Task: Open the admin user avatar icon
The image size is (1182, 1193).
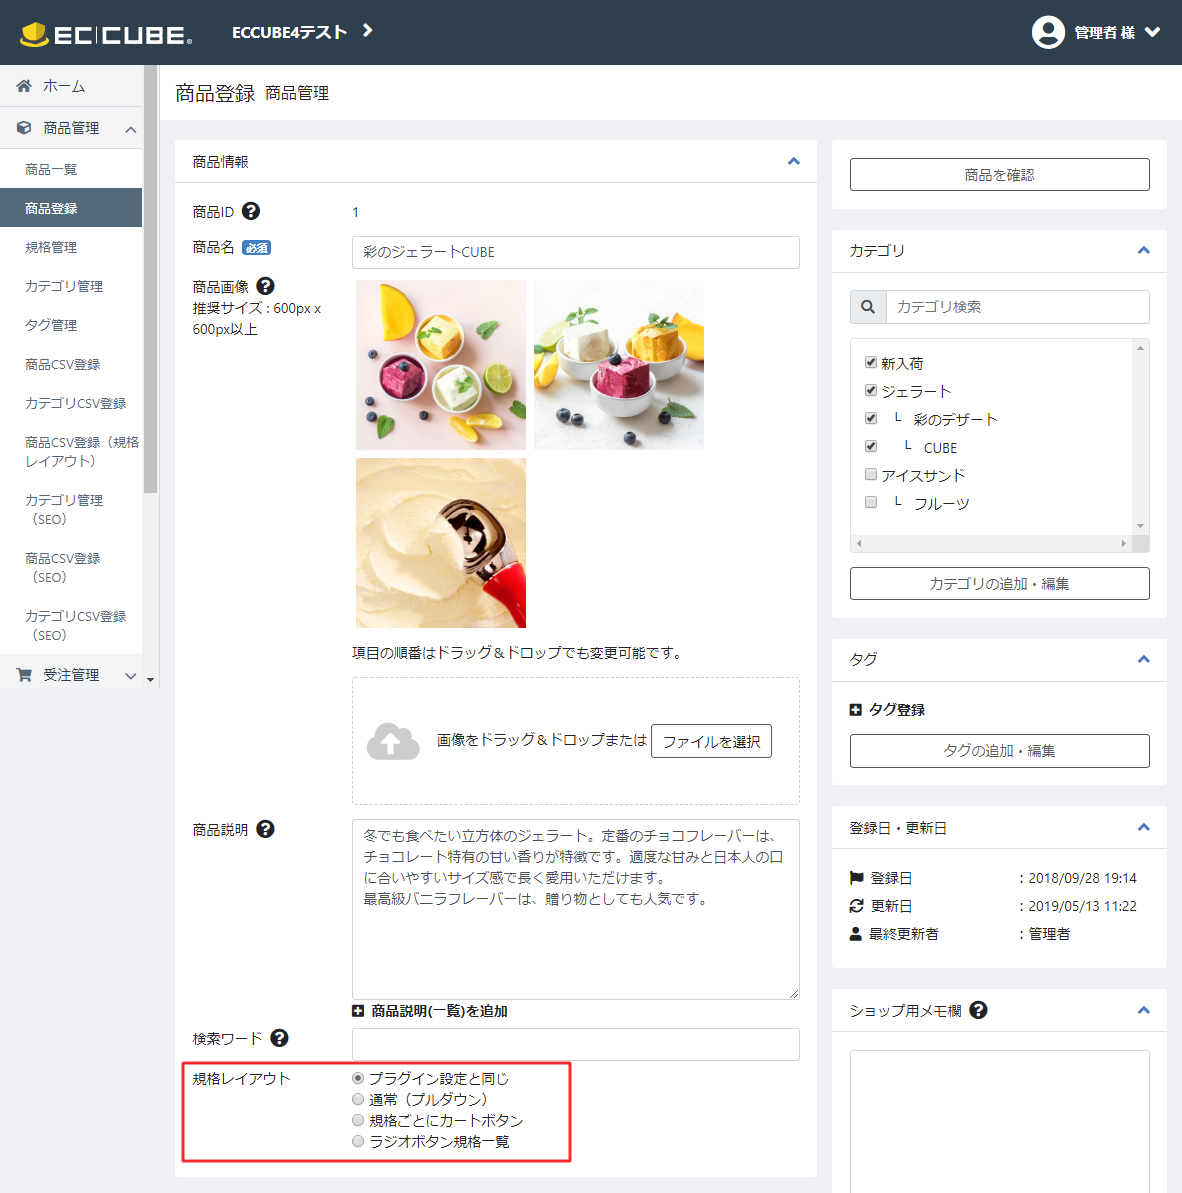Action: pyautogui.click(x=1047, y=32)
